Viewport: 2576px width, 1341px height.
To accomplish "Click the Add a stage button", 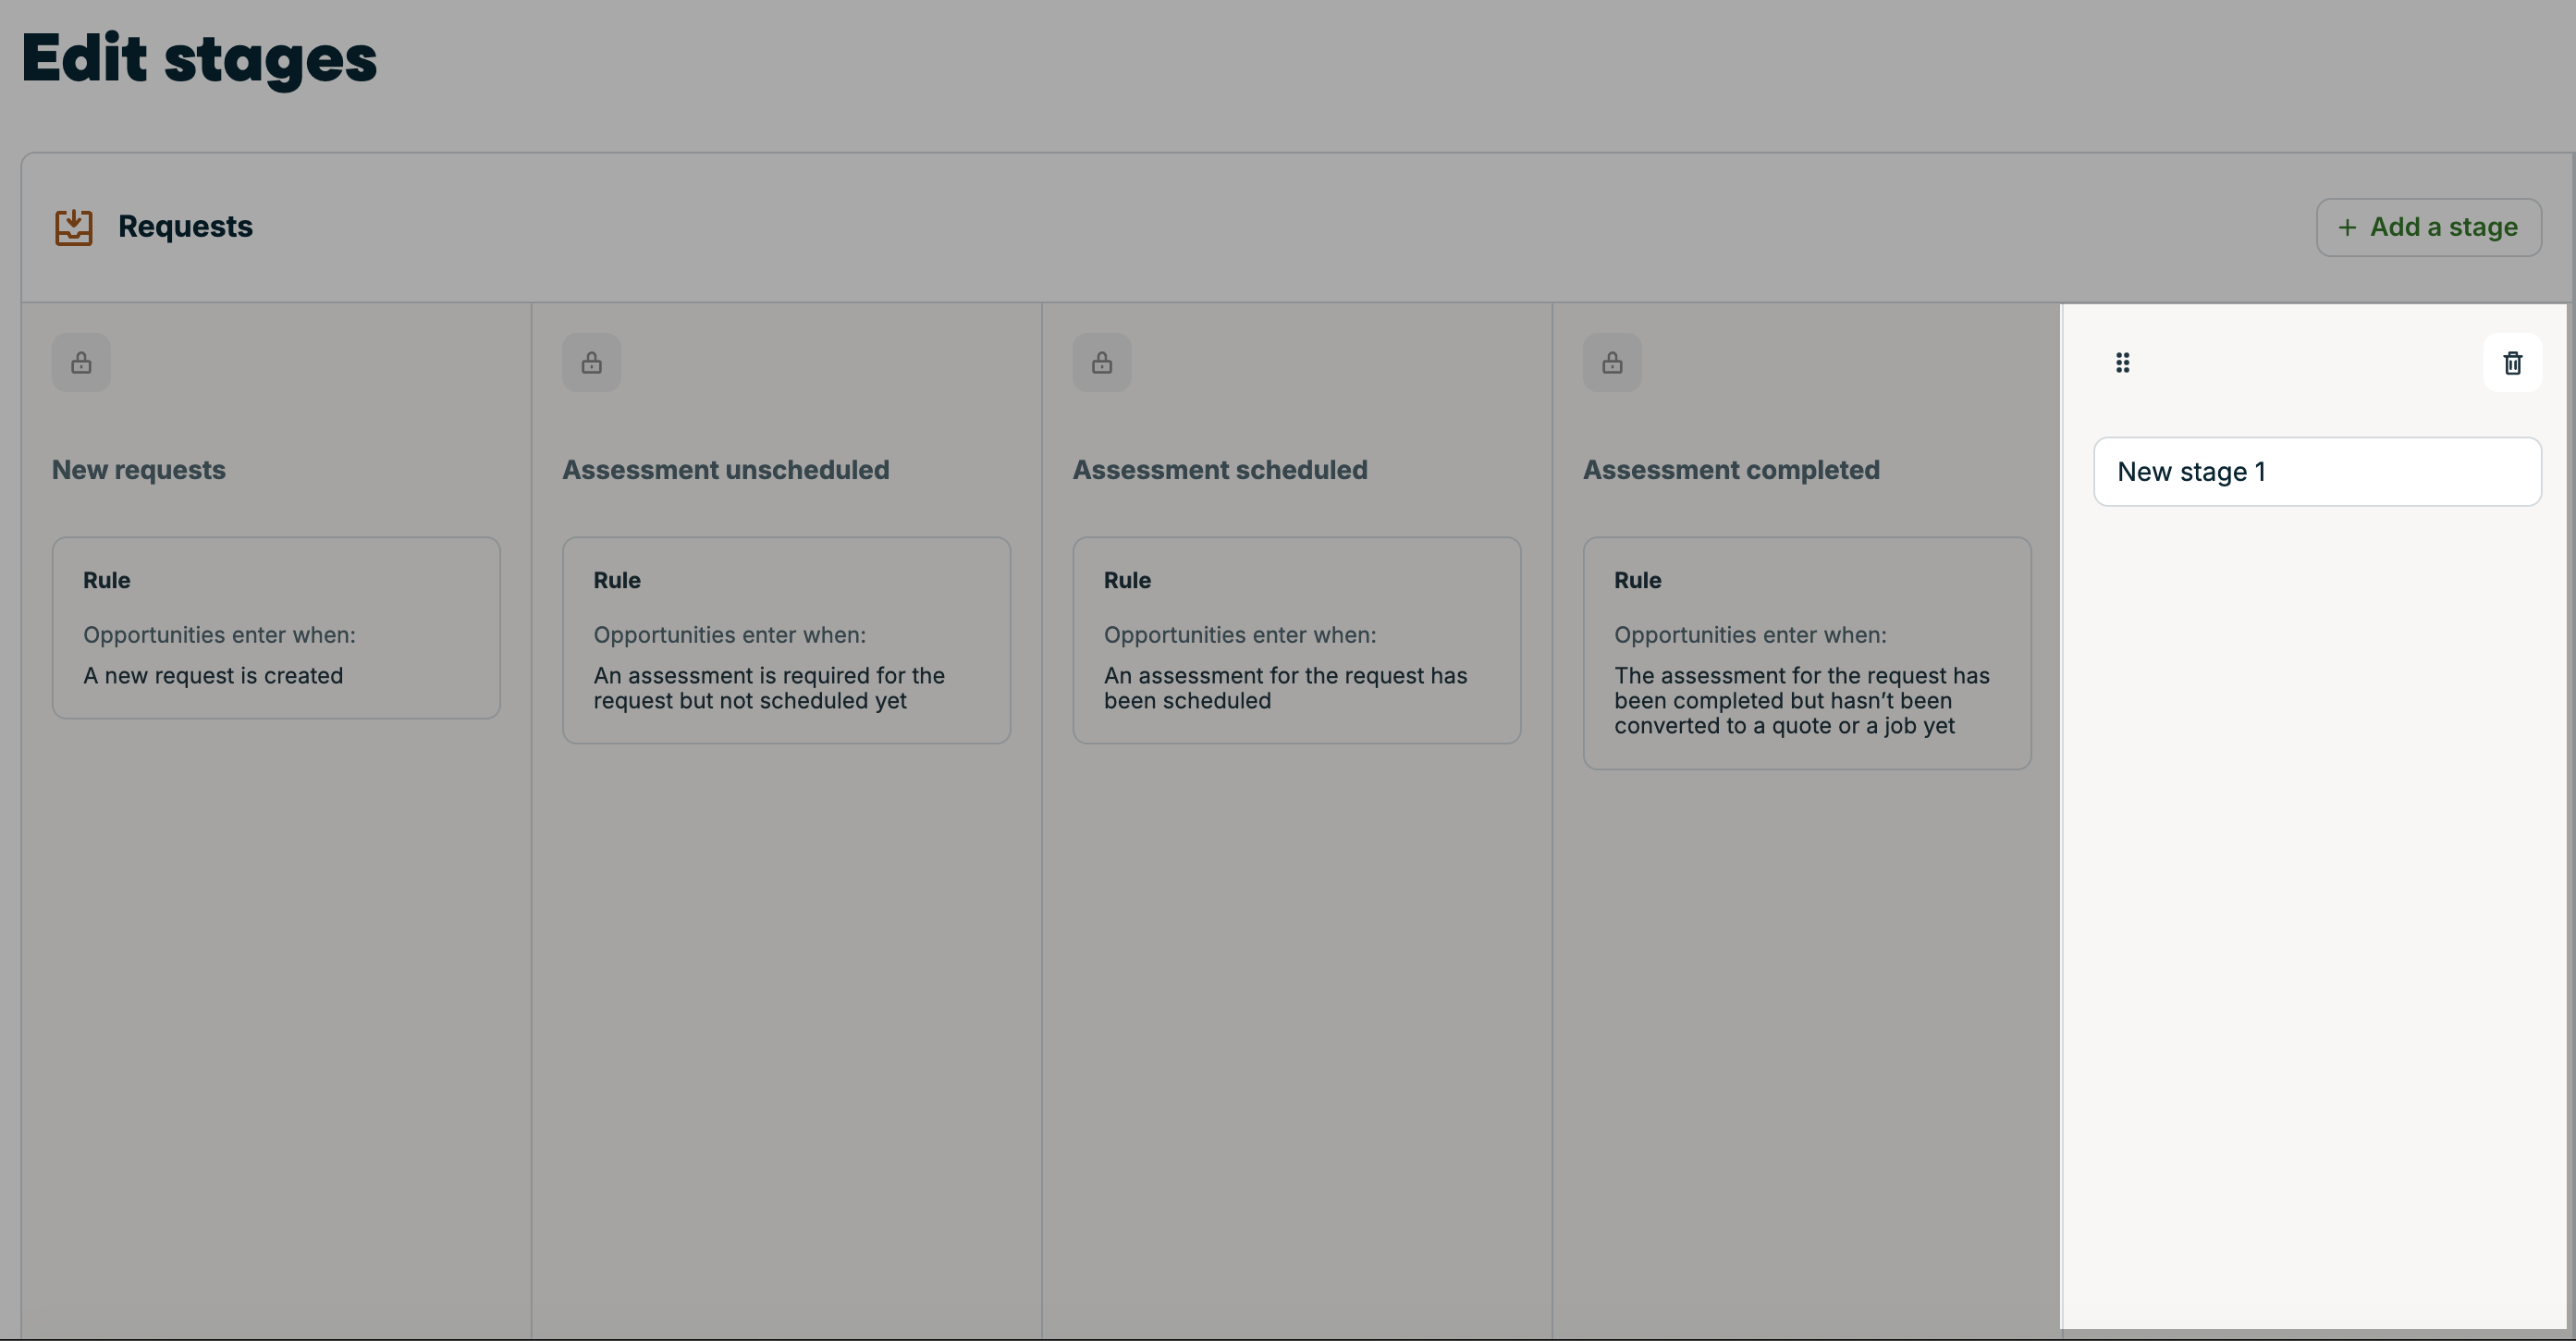I will (2428, 228).
